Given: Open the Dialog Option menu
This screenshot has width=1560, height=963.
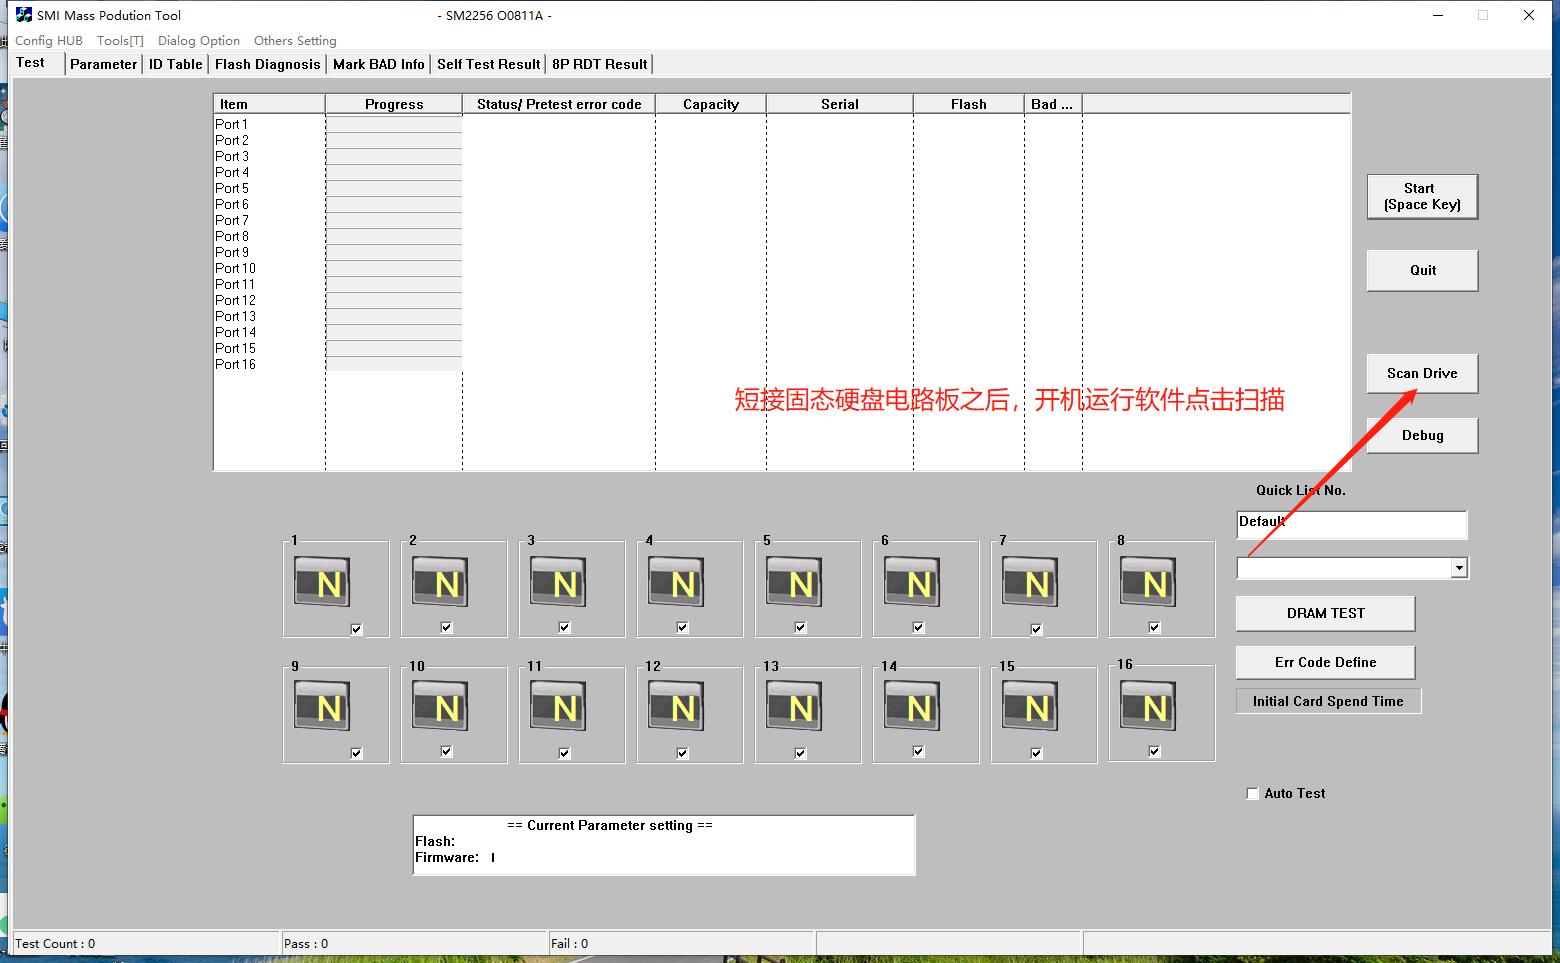Looking at the screenshot, I should [199, 41].
